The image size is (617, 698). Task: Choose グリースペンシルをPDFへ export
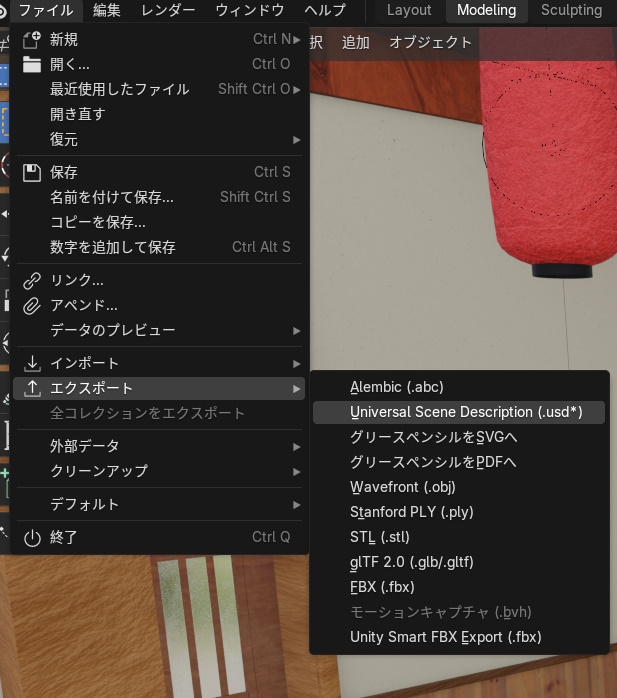[459, 462]
